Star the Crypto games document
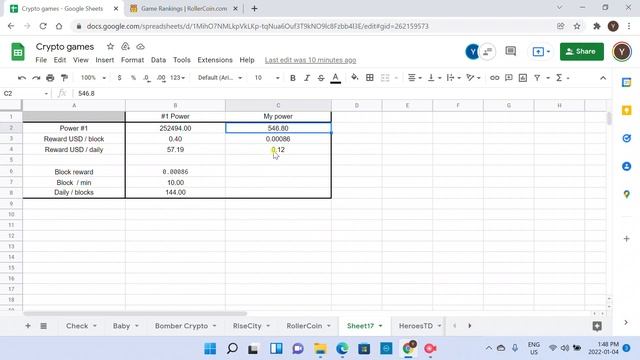This screenshot has width=640, height=360. (110, 47)
